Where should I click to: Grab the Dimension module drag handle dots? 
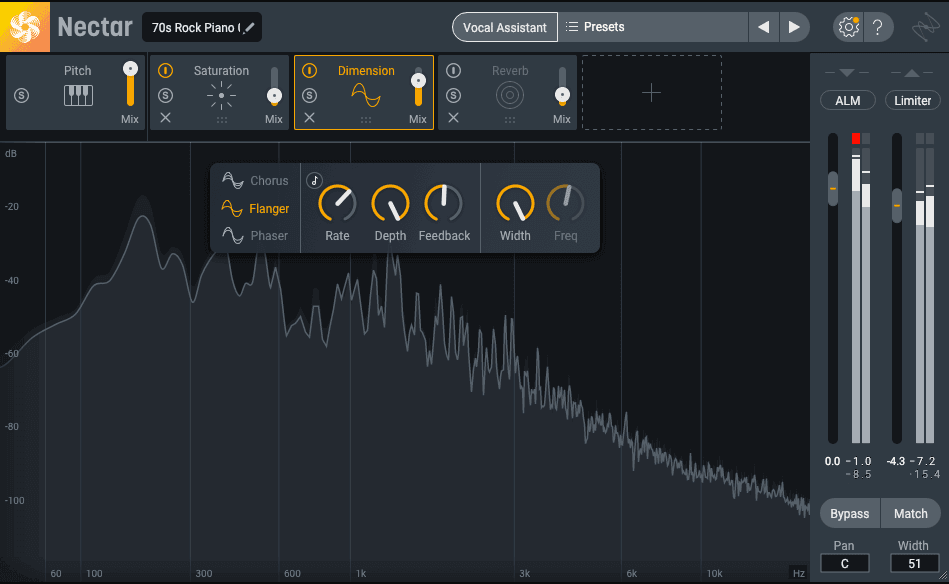coord(366,120)
